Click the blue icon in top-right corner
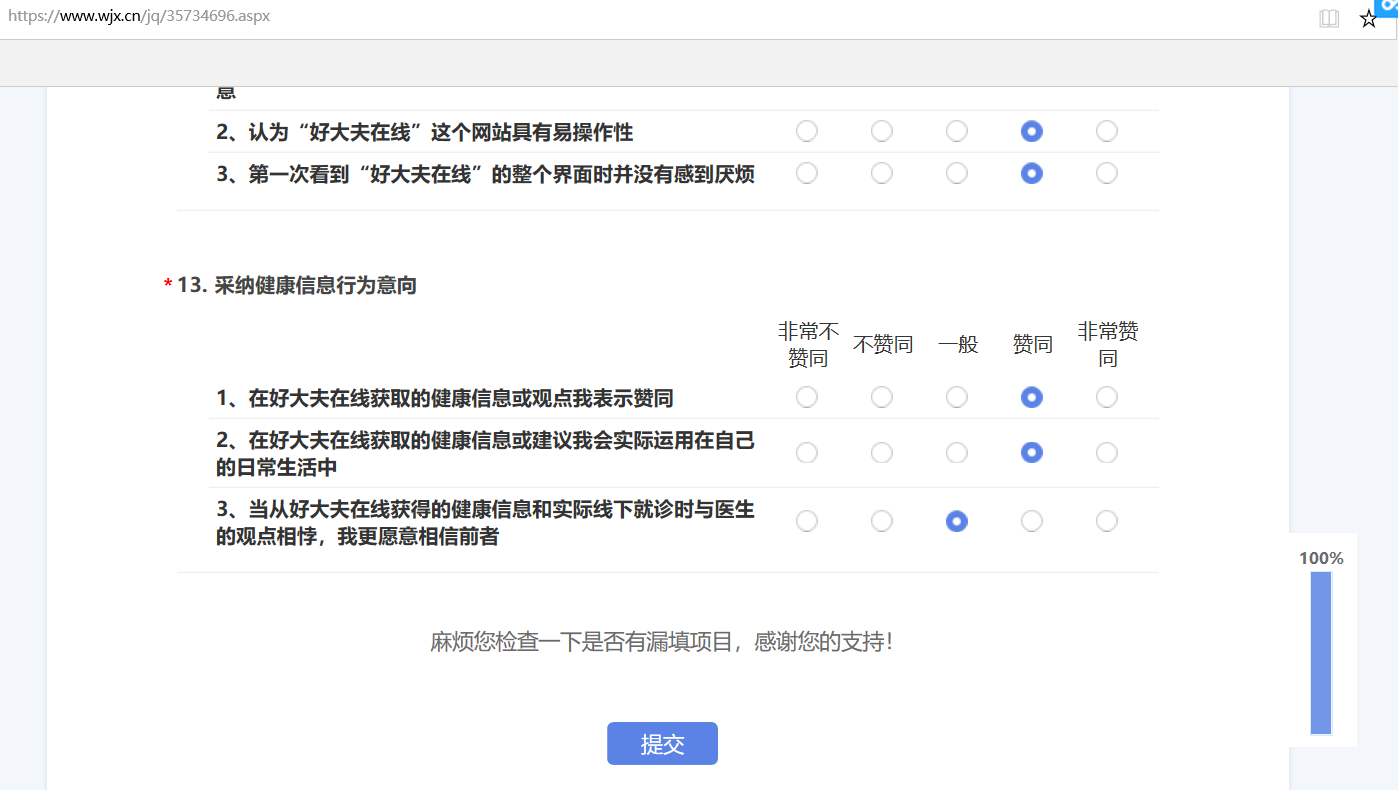 [1388, 6]
